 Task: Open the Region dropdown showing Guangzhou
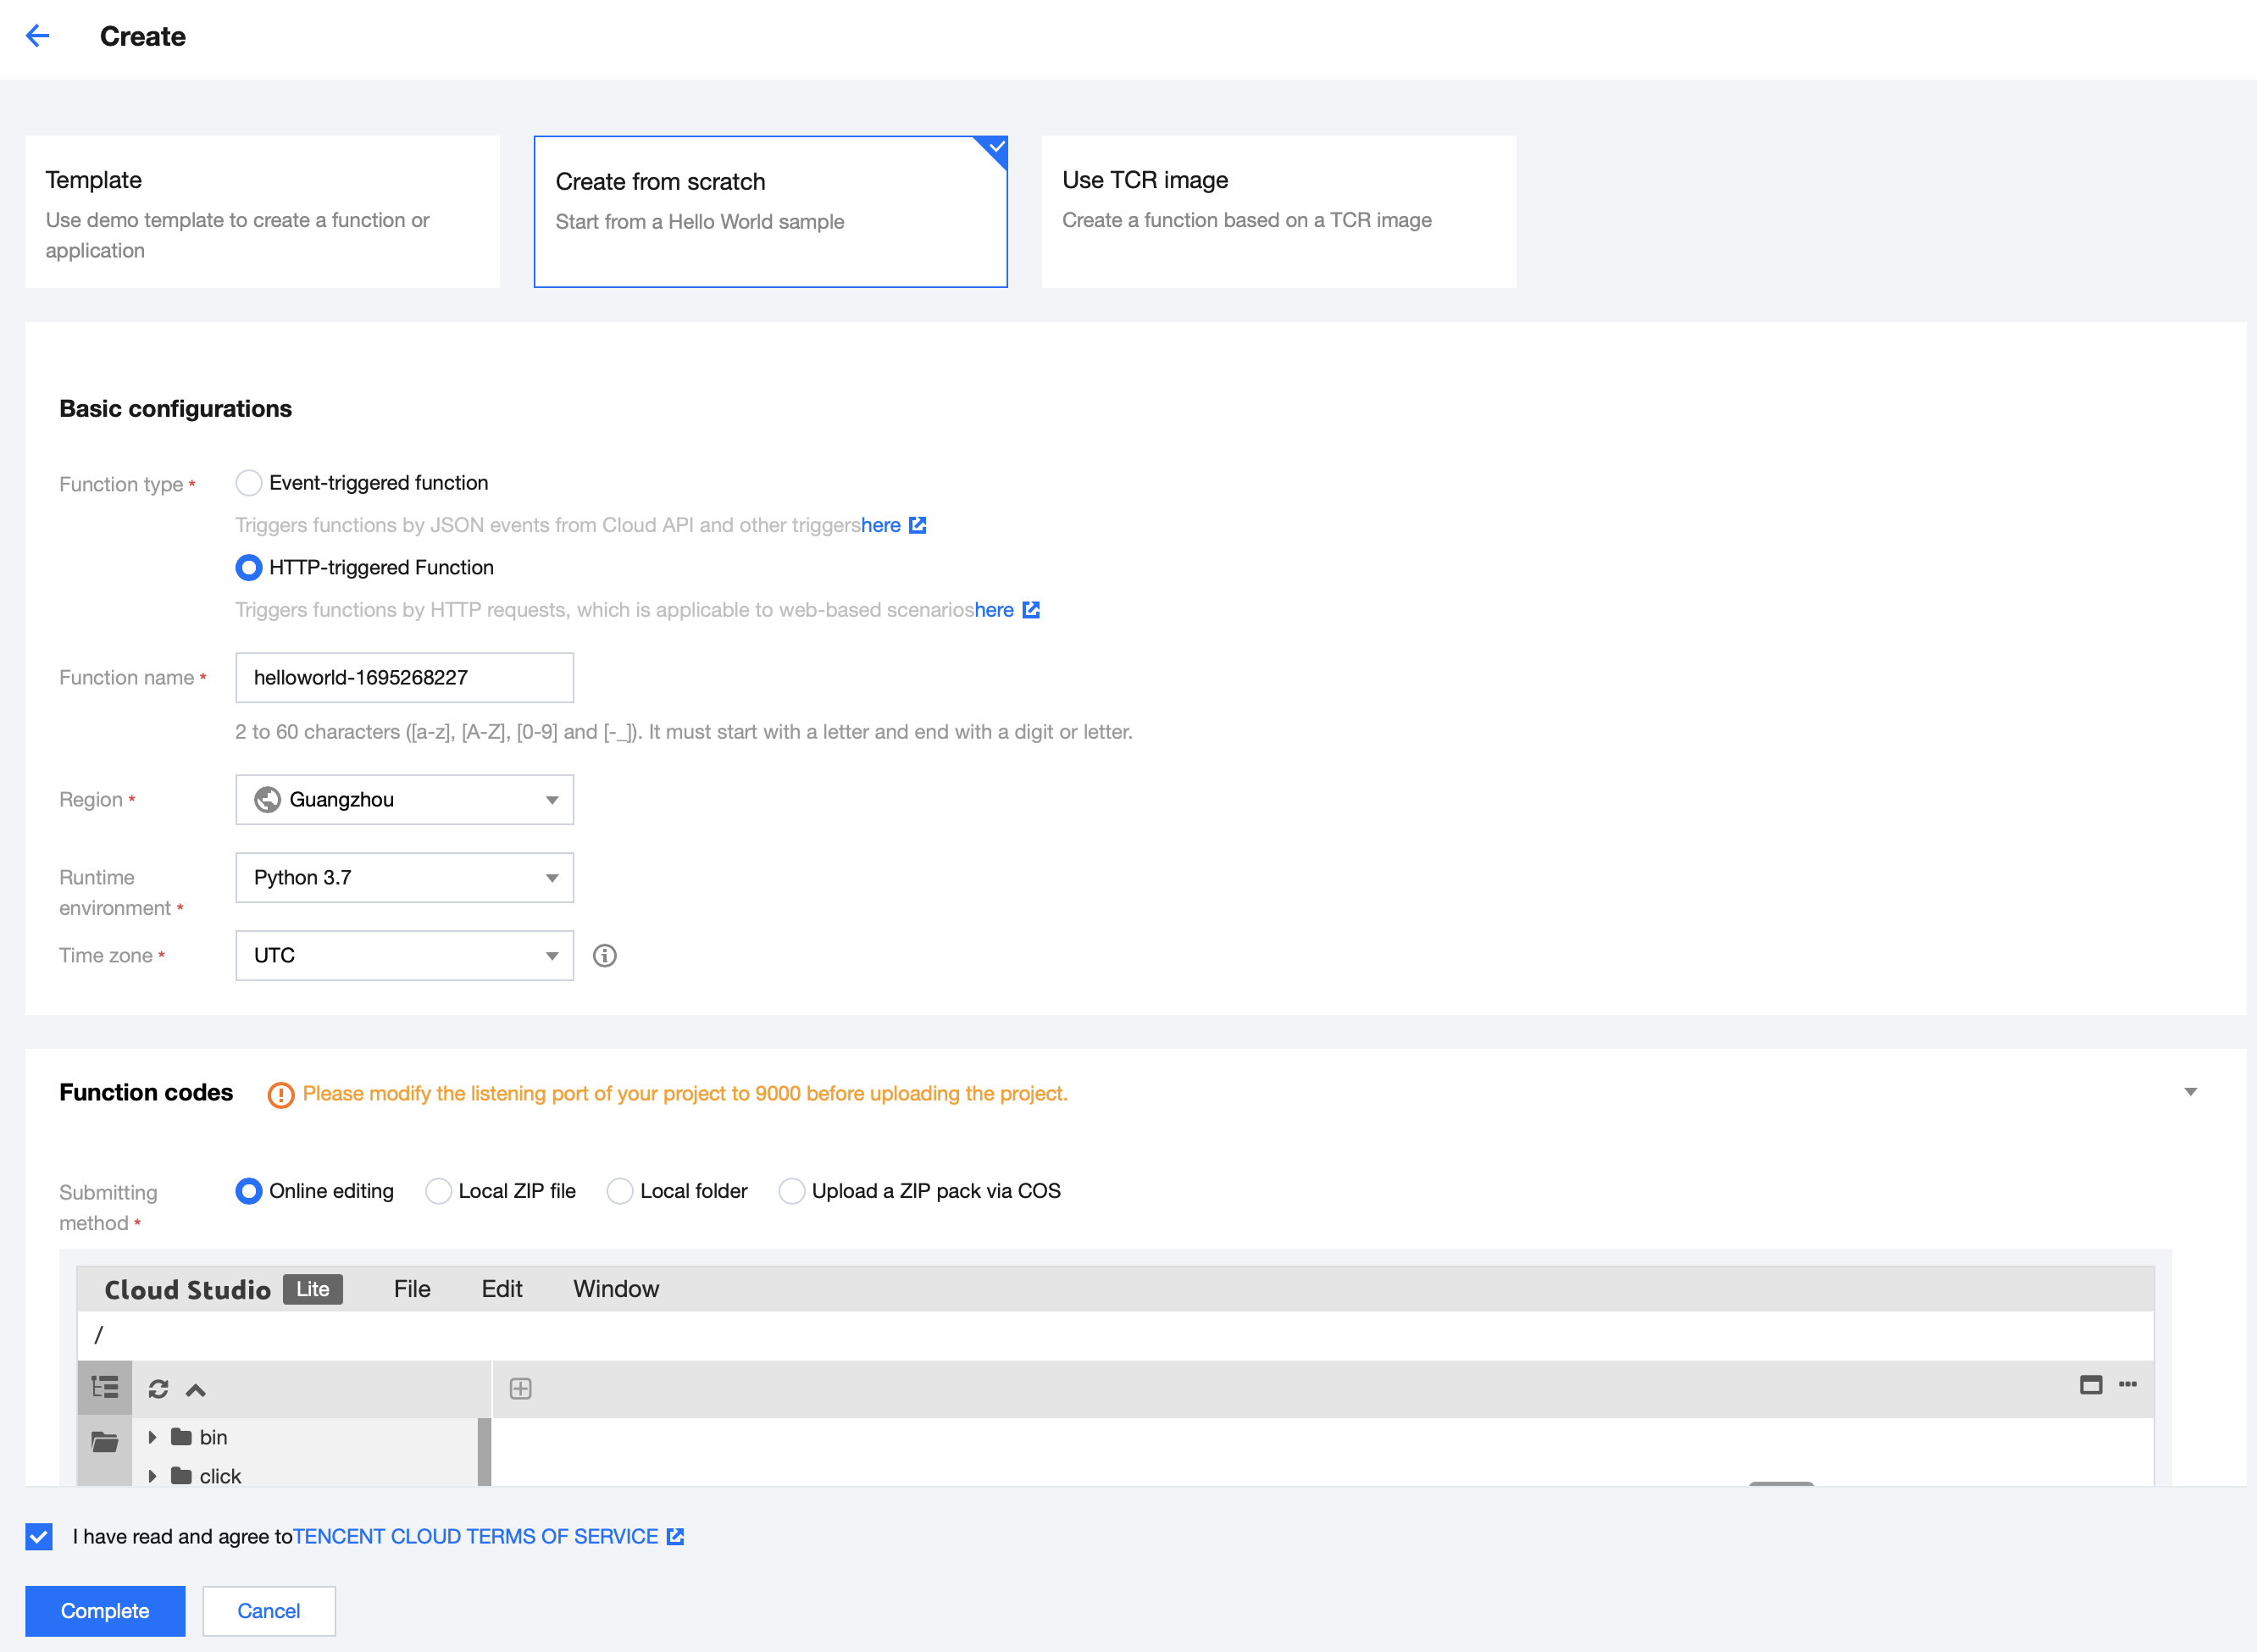click(x=404, y=800)
